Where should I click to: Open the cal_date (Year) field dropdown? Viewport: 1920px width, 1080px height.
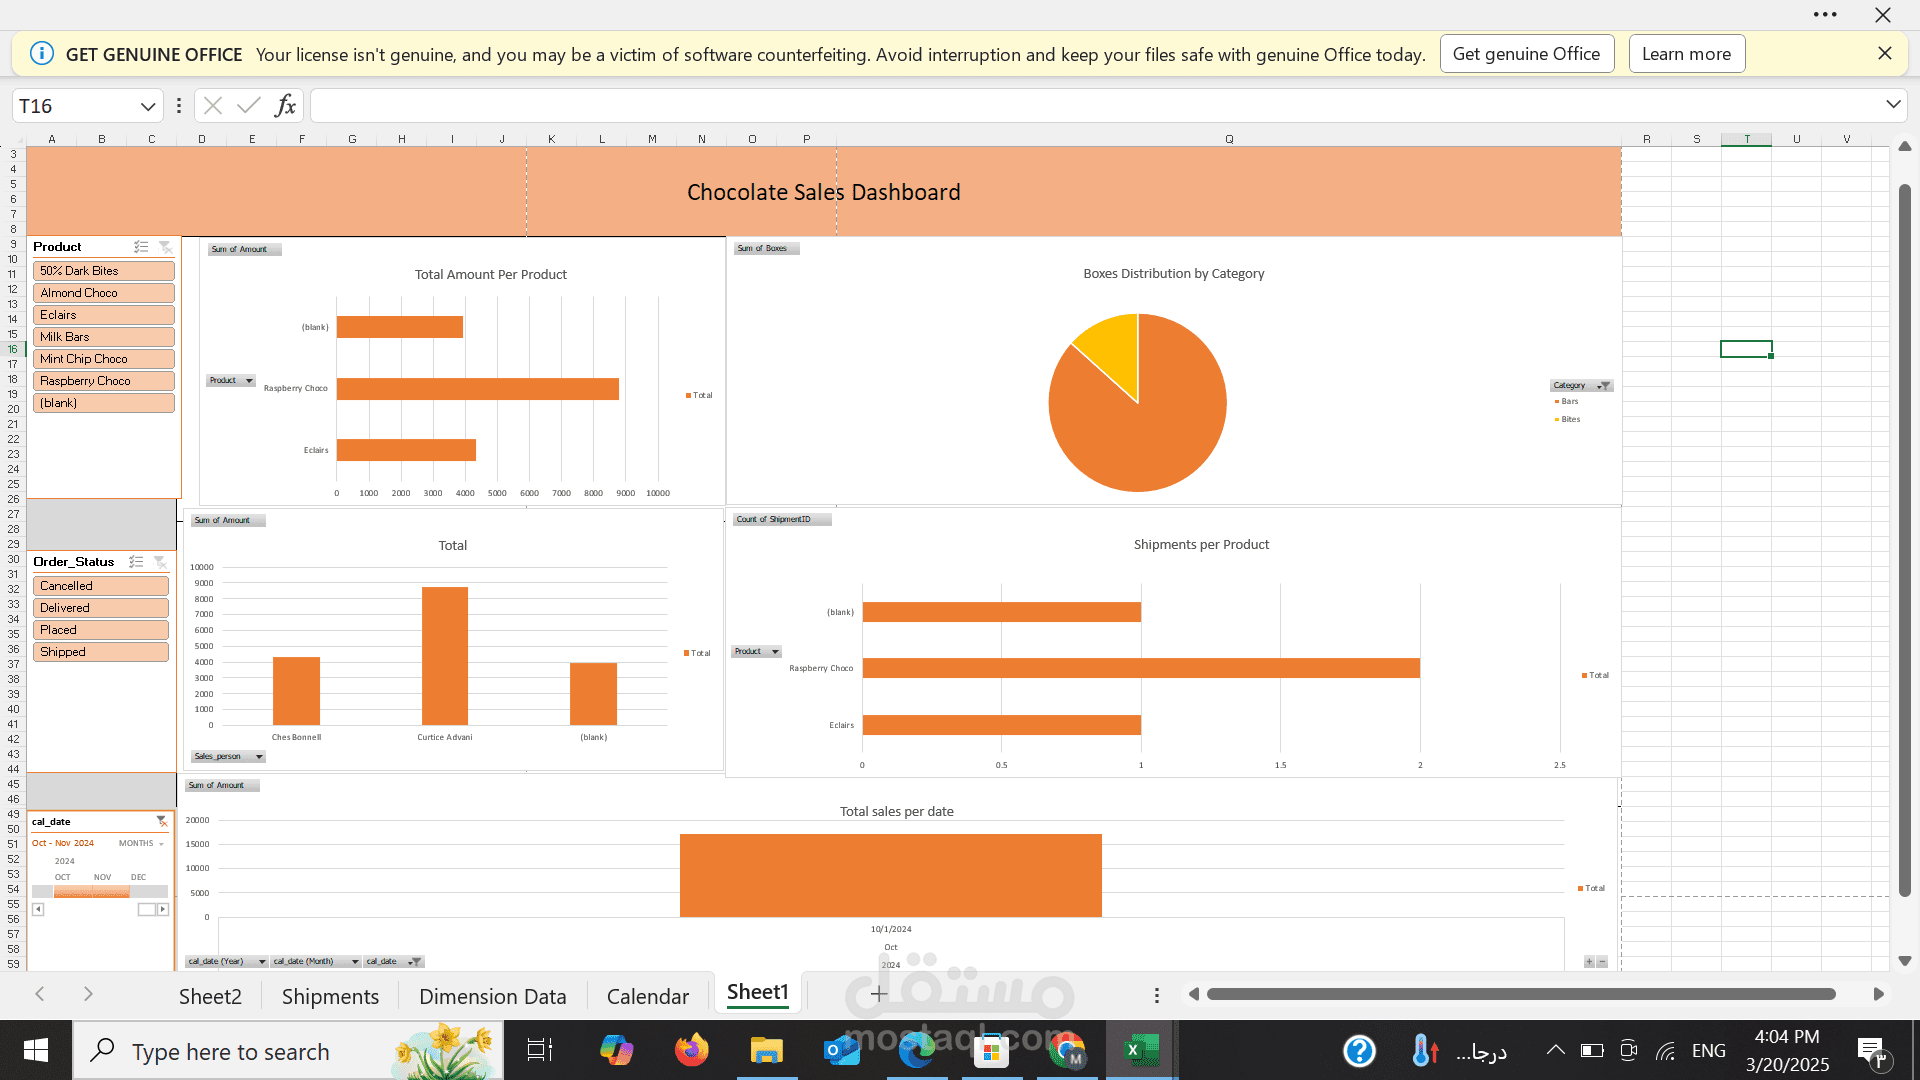click(x=227, y=961)
